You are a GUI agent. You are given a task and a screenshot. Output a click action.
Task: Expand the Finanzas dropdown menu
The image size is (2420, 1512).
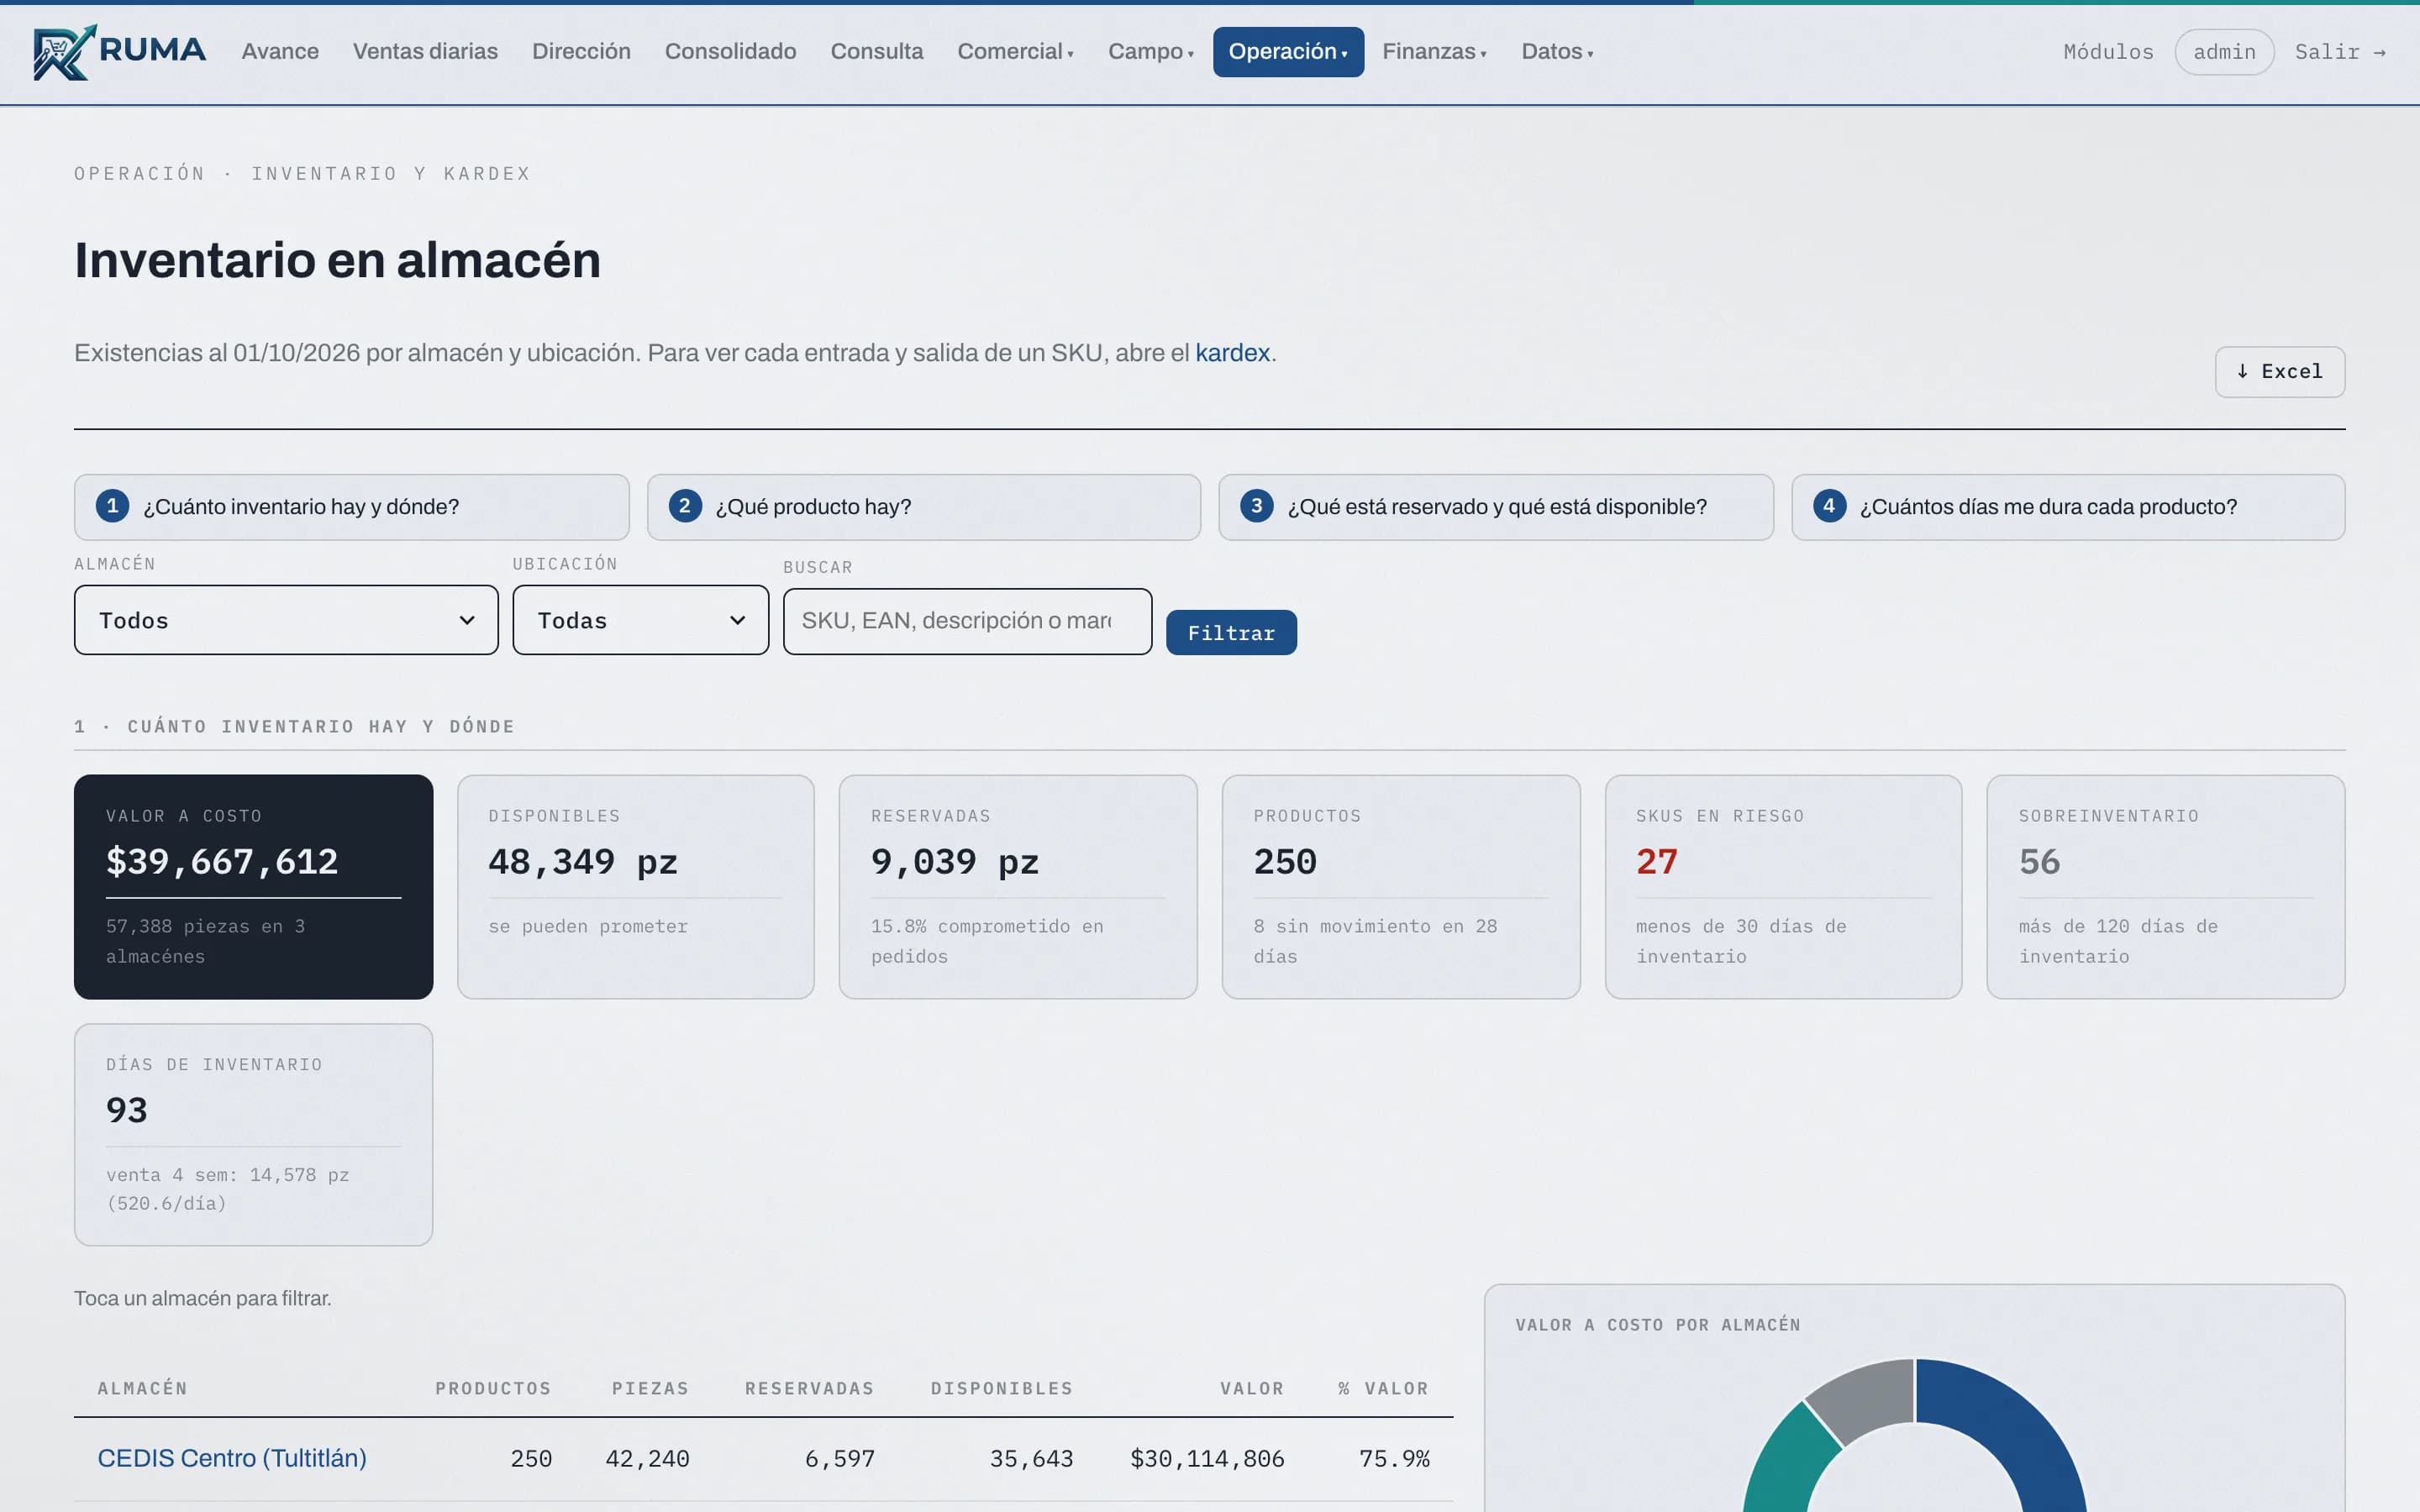point(1434,52)
